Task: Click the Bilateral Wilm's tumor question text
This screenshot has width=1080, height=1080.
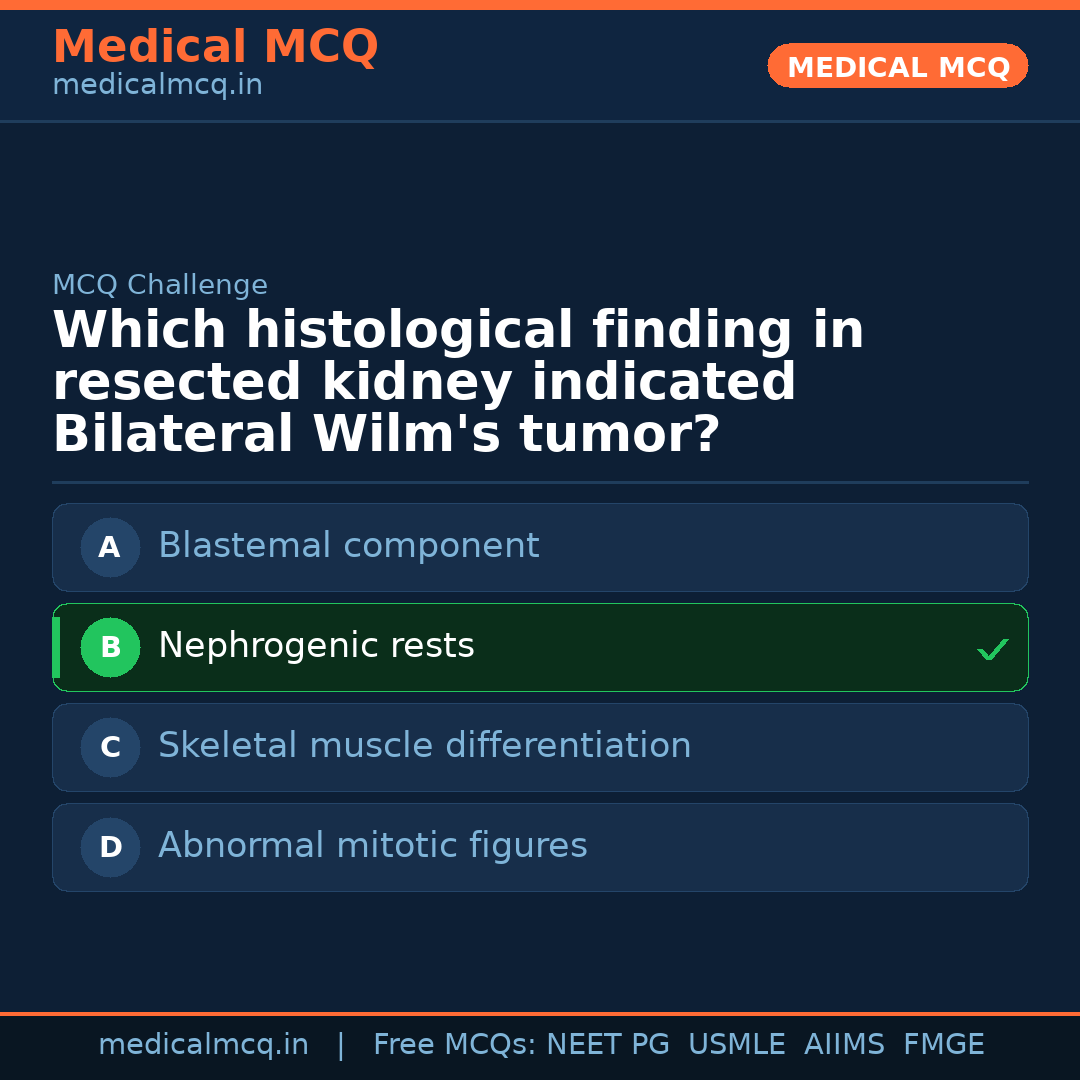Action: pyautogui.click(x=457, y=383)
